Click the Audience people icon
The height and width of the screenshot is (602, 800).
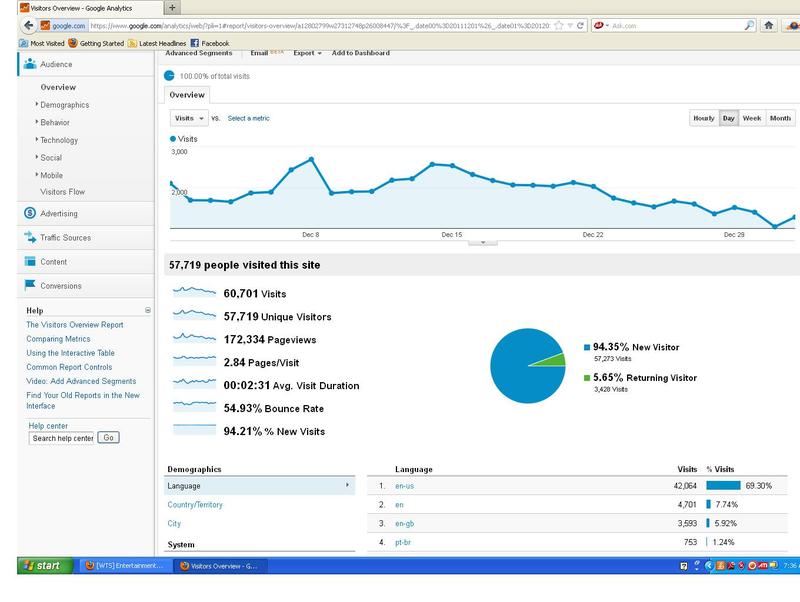tap(30, 64)
